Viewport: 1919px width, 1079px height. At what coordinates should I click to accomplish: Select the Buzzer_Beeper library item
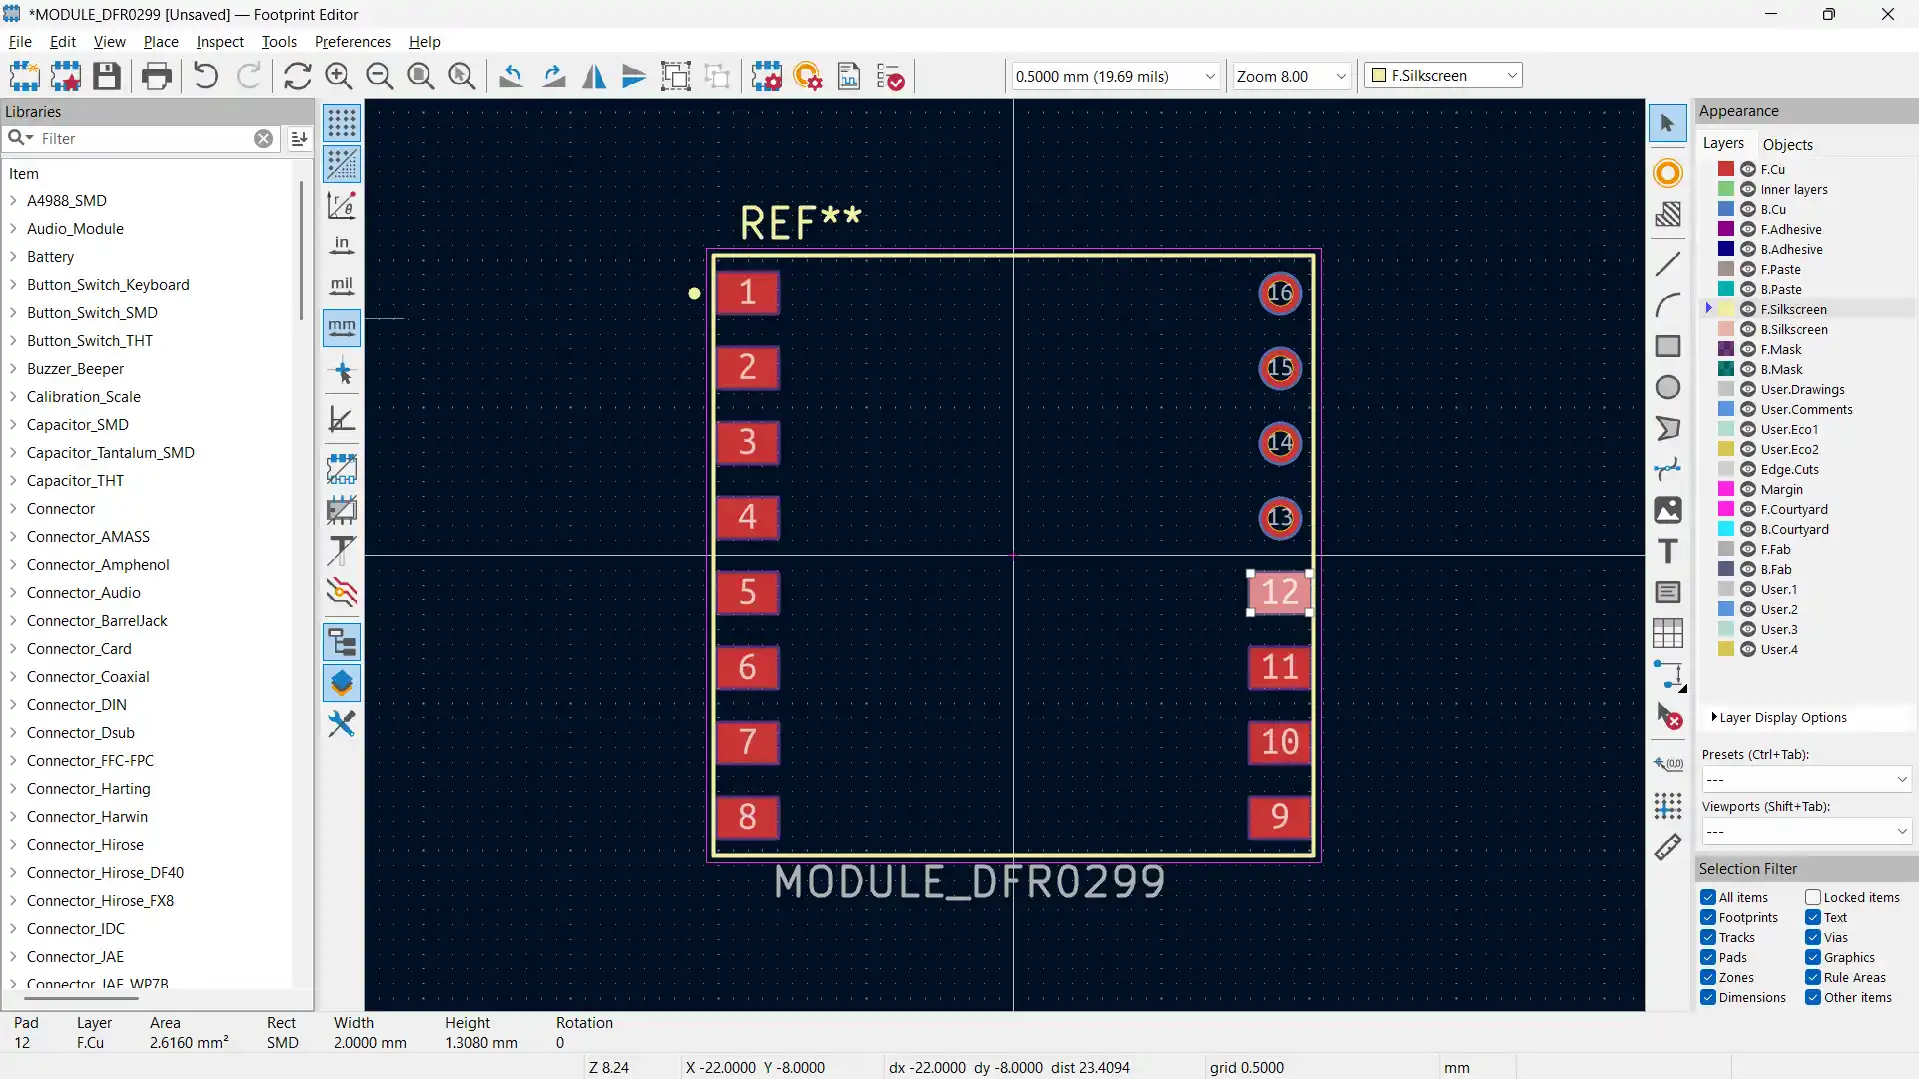[x=76, y=369]
